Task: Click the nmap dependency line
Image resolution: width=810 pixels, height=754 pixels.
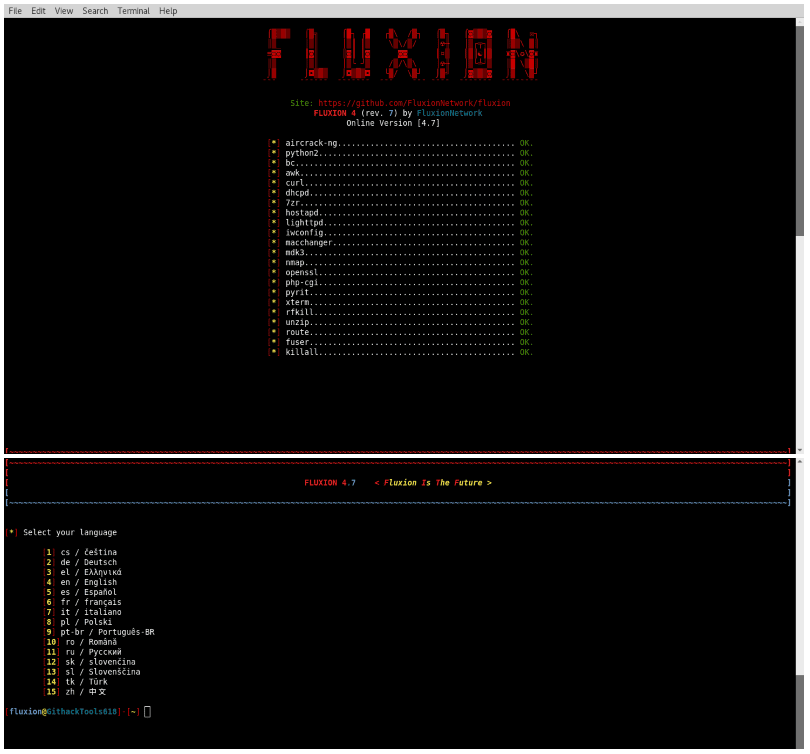Action: [400, 263]
